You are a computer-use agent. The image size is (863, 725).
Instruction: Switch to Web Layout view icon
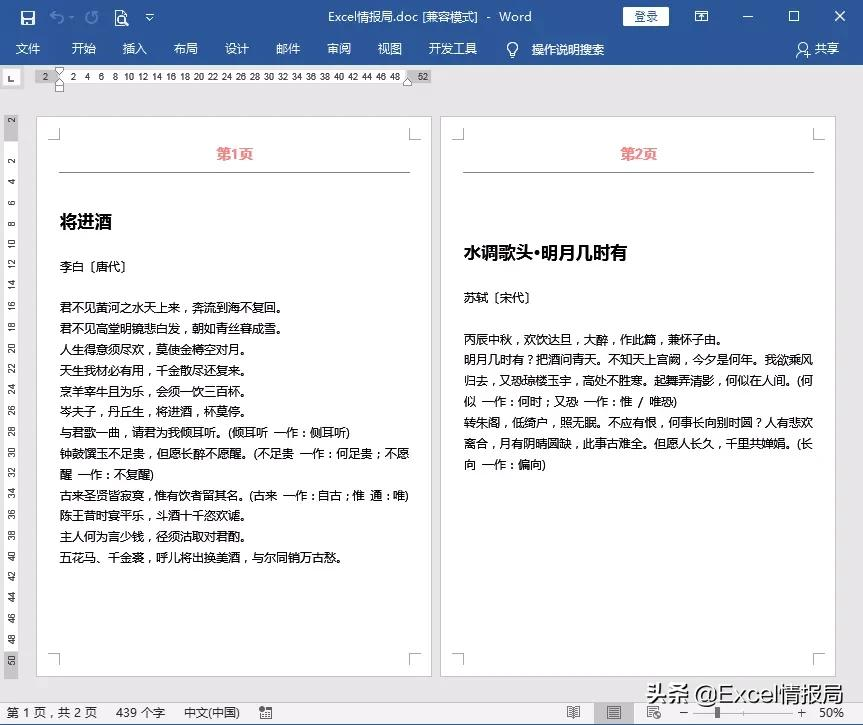coord(654,713)
